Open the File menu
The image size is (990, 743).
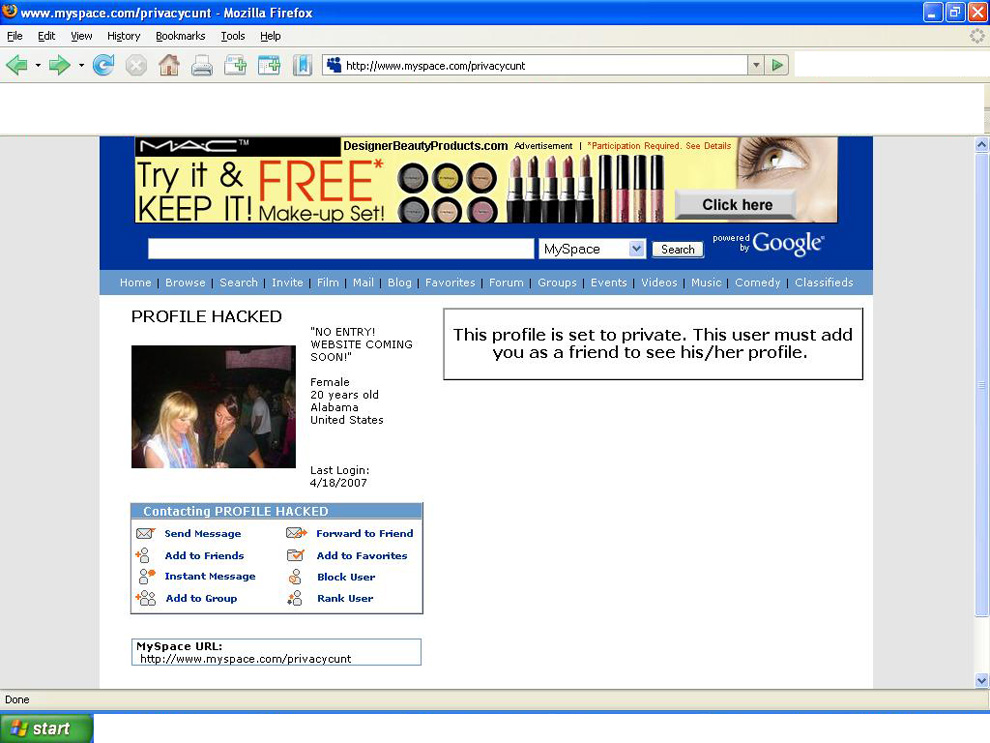(x=15, y=36)
